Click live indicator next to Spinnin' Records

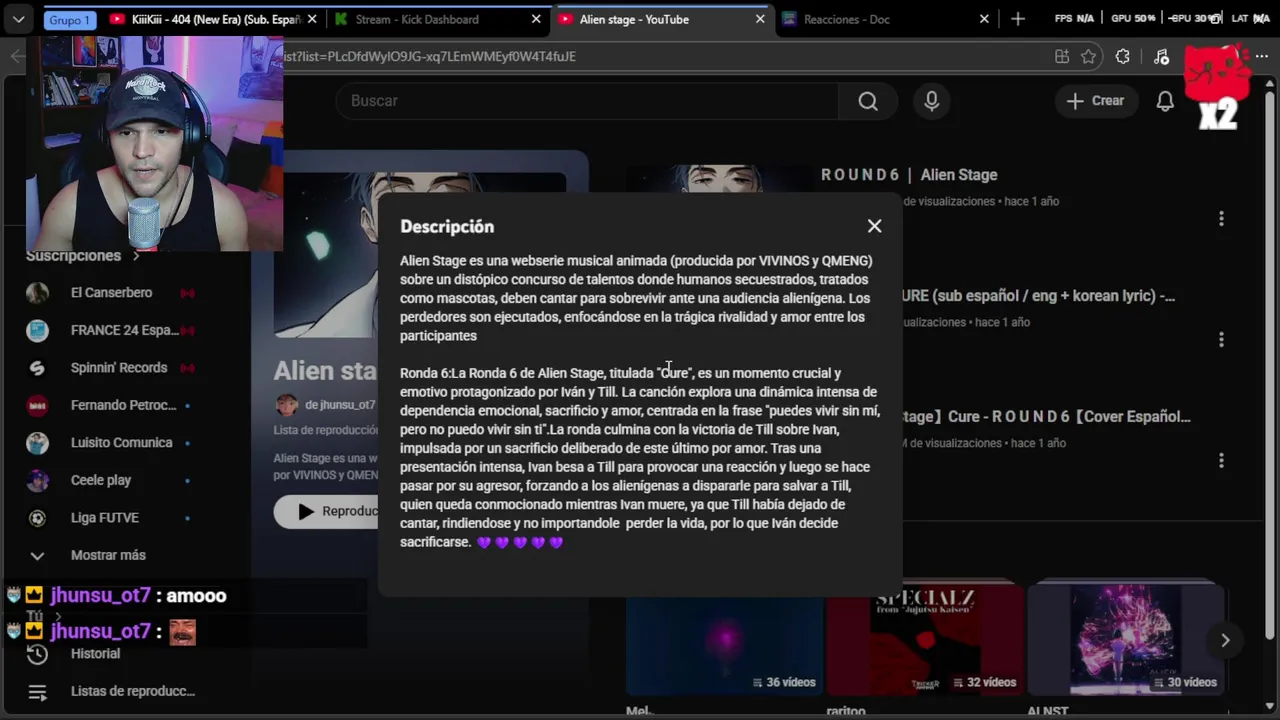point(187,368)
